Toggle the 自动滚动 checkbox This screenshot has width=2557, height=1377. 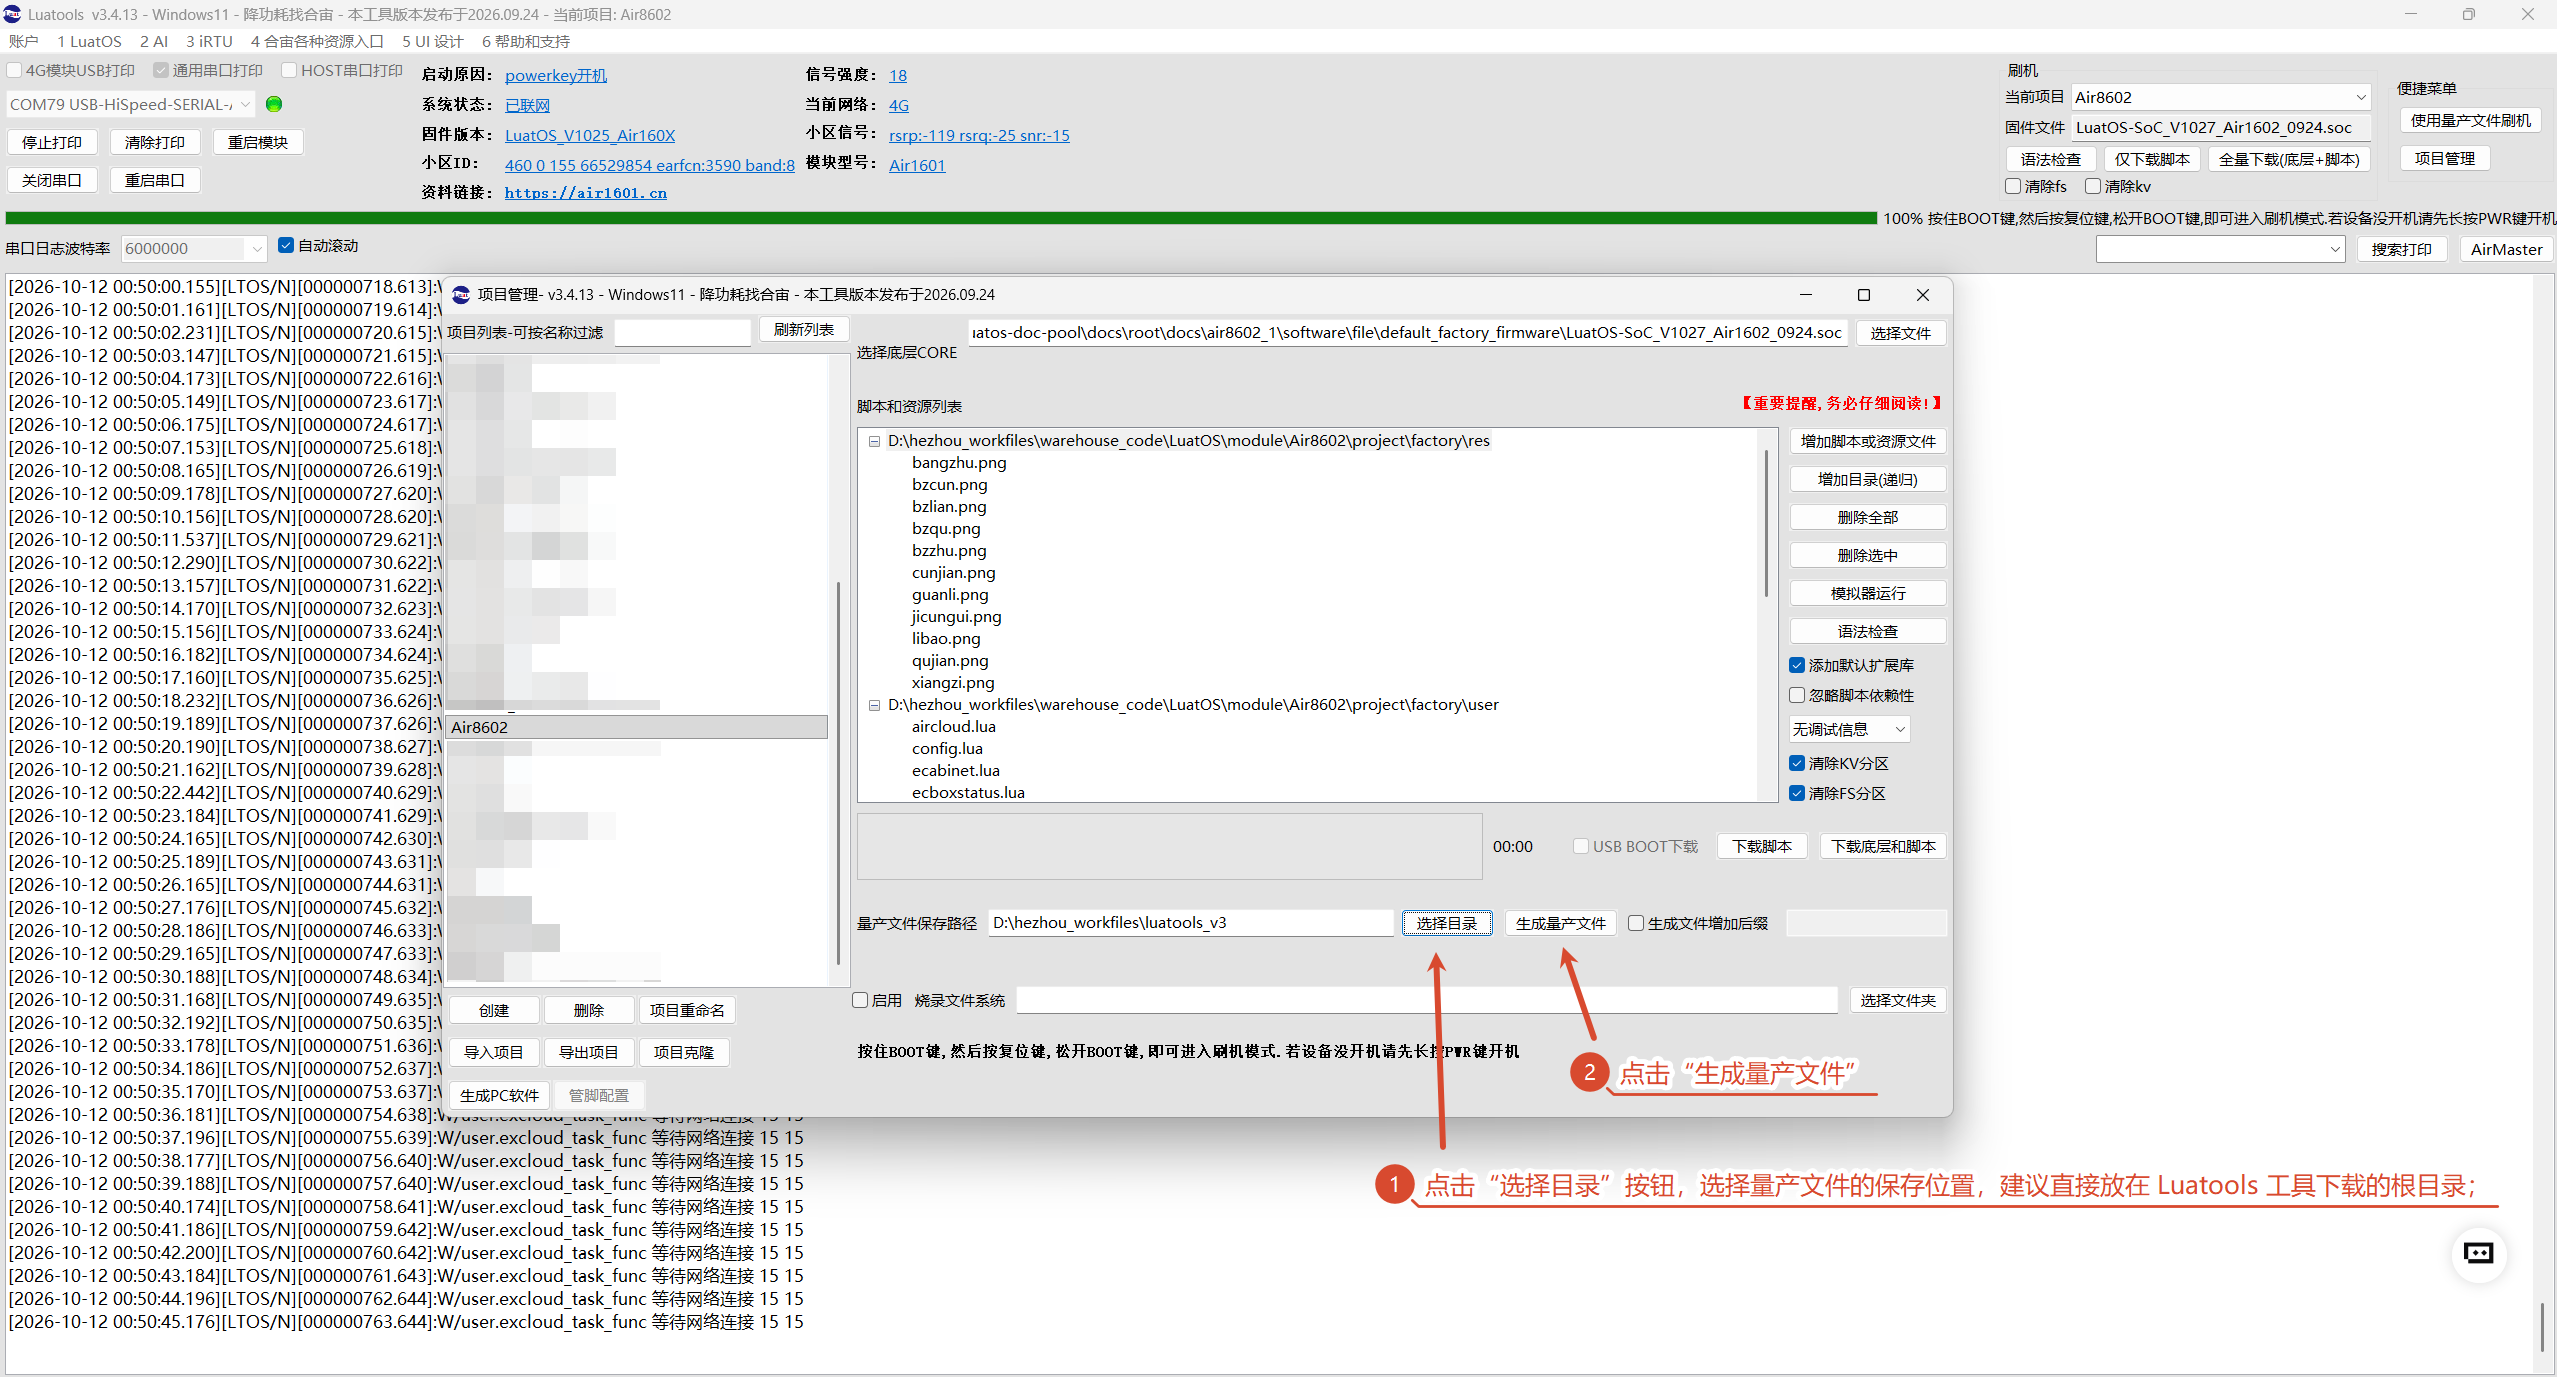click(286, 245)
